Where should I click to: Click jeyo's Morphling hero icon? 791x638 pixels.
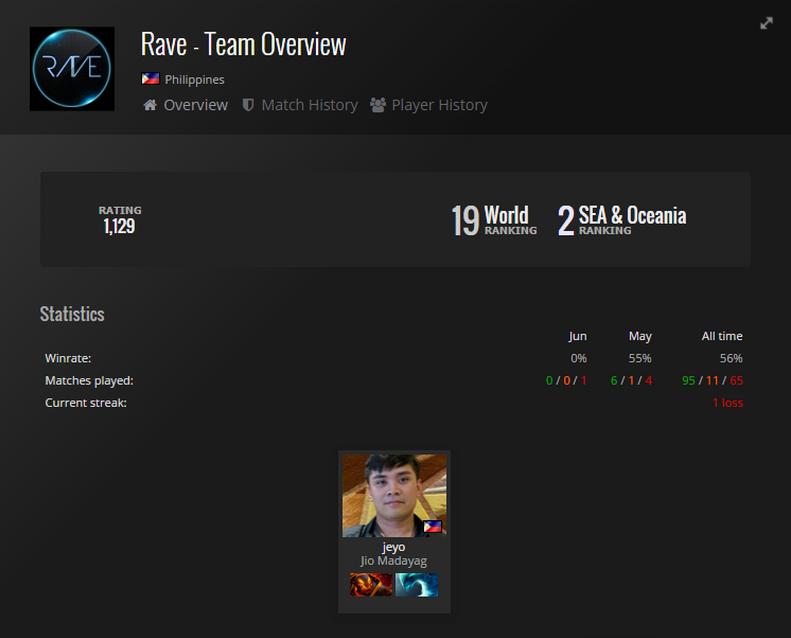click(x=417, y=585)
